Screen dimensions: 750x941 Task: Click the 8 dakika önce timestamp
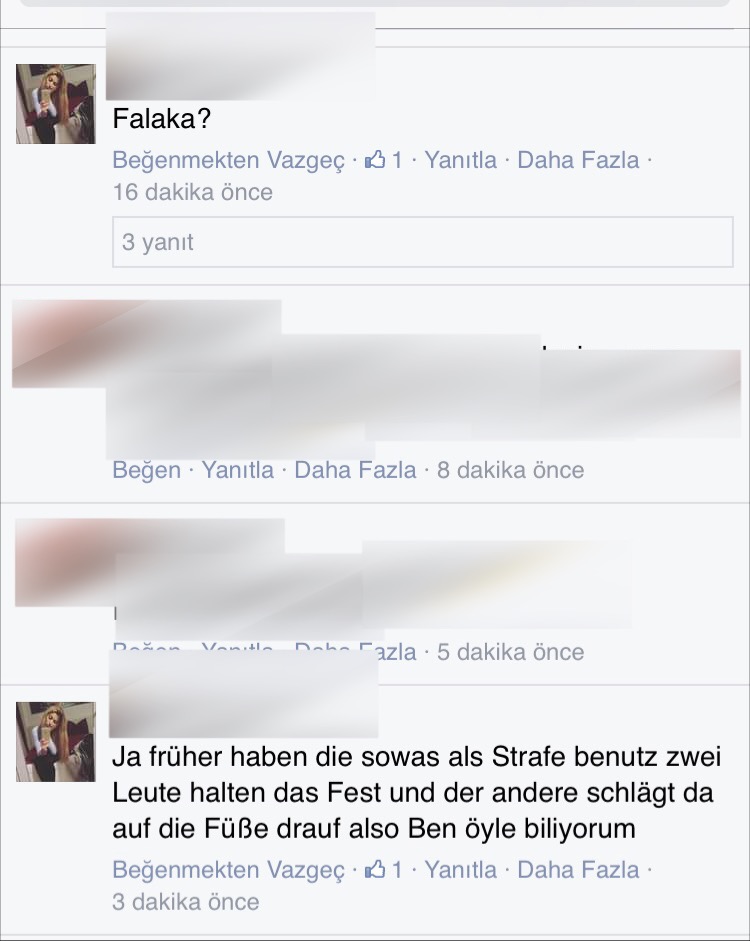click(511, 470)
